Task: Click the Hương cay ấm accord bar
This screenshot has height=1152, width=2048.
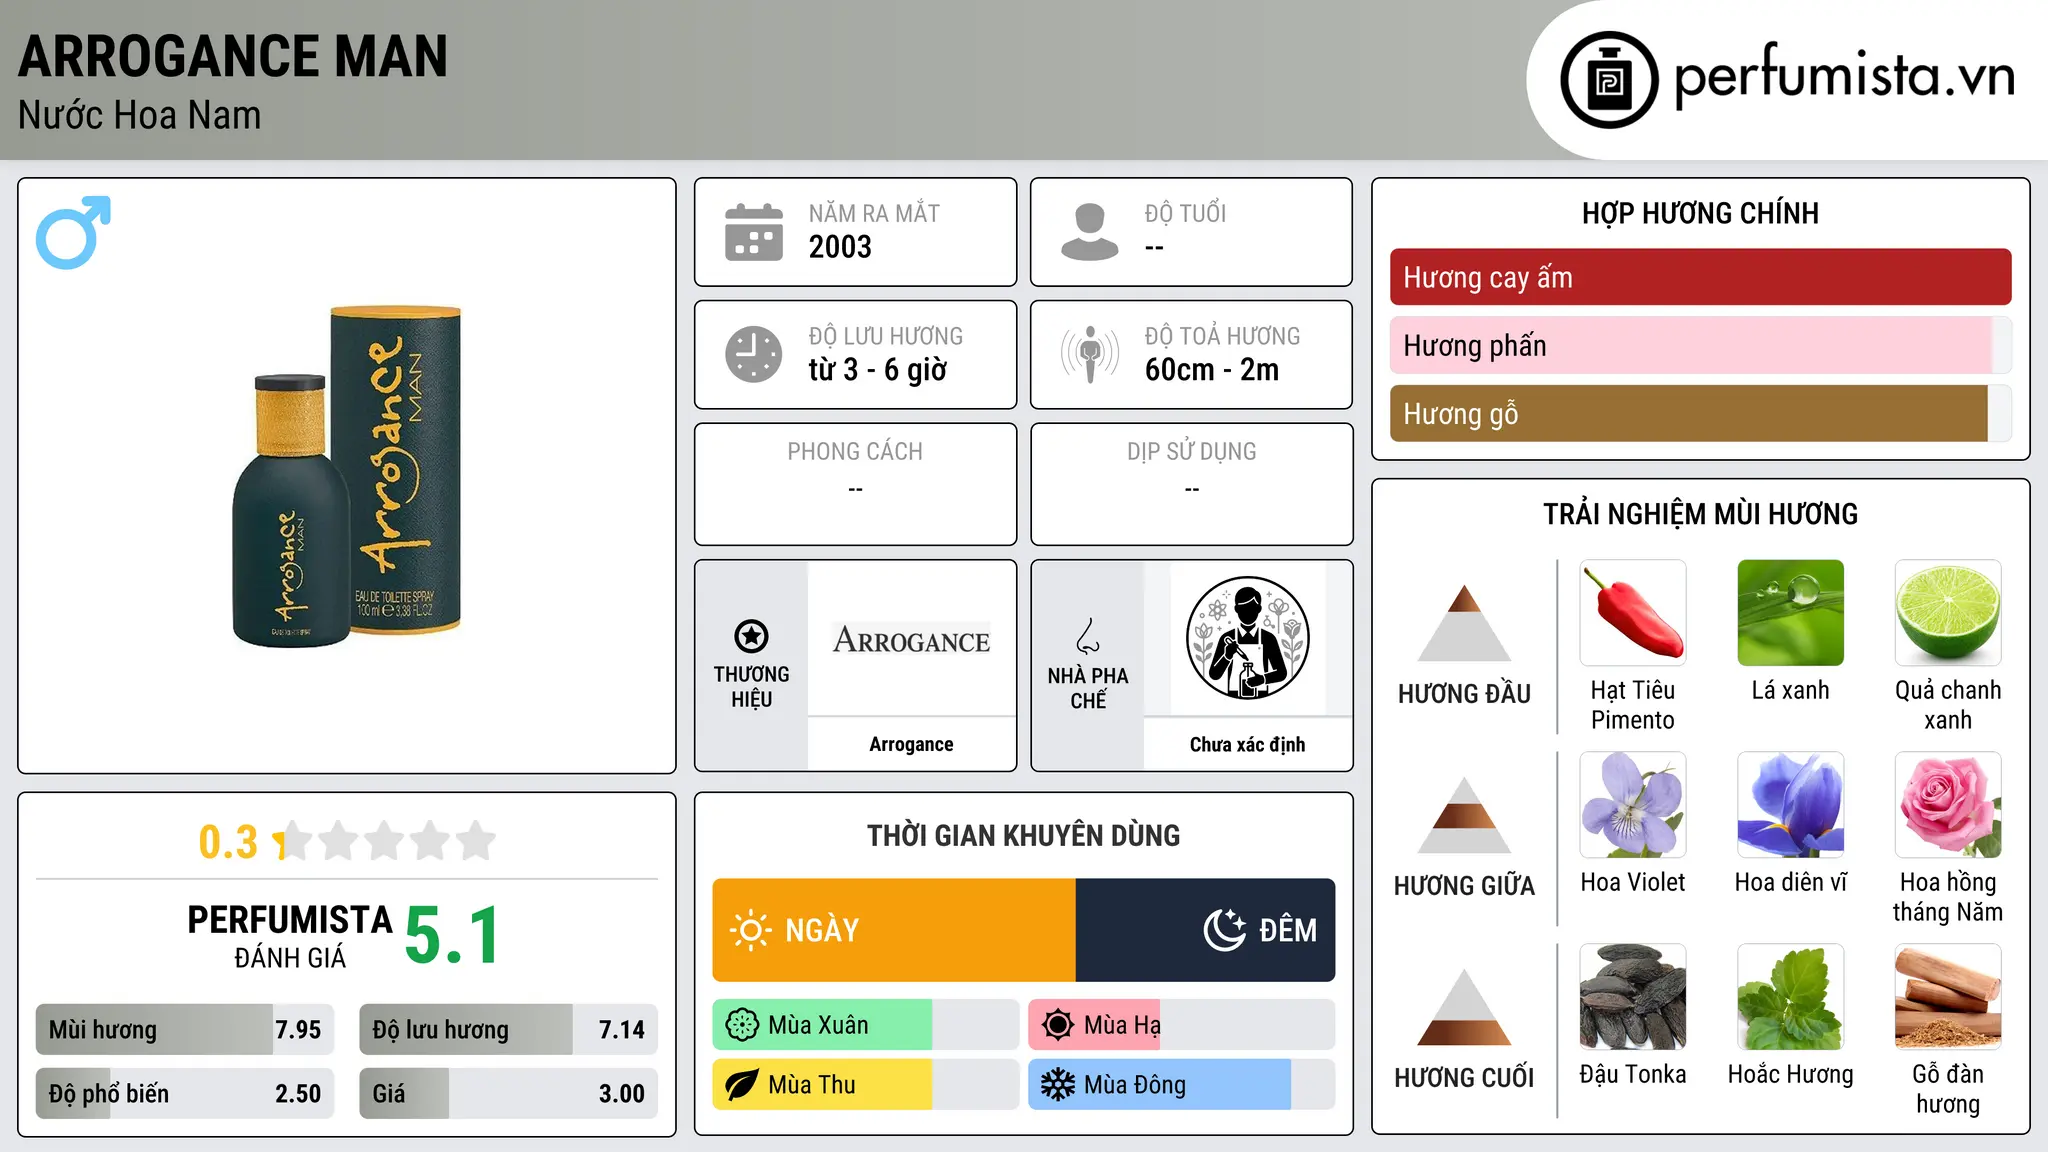Action: coord(1700,277)
